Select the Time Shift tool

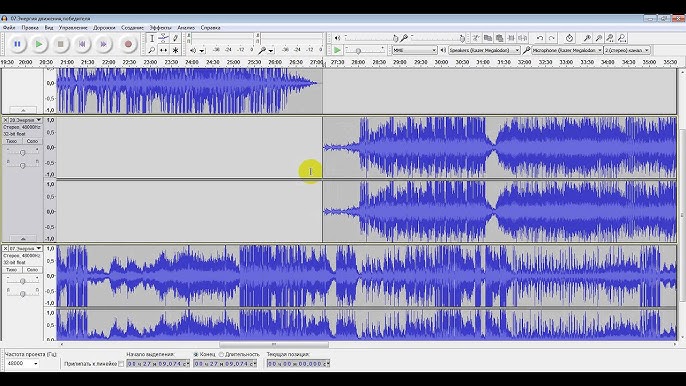pos(164,50)
